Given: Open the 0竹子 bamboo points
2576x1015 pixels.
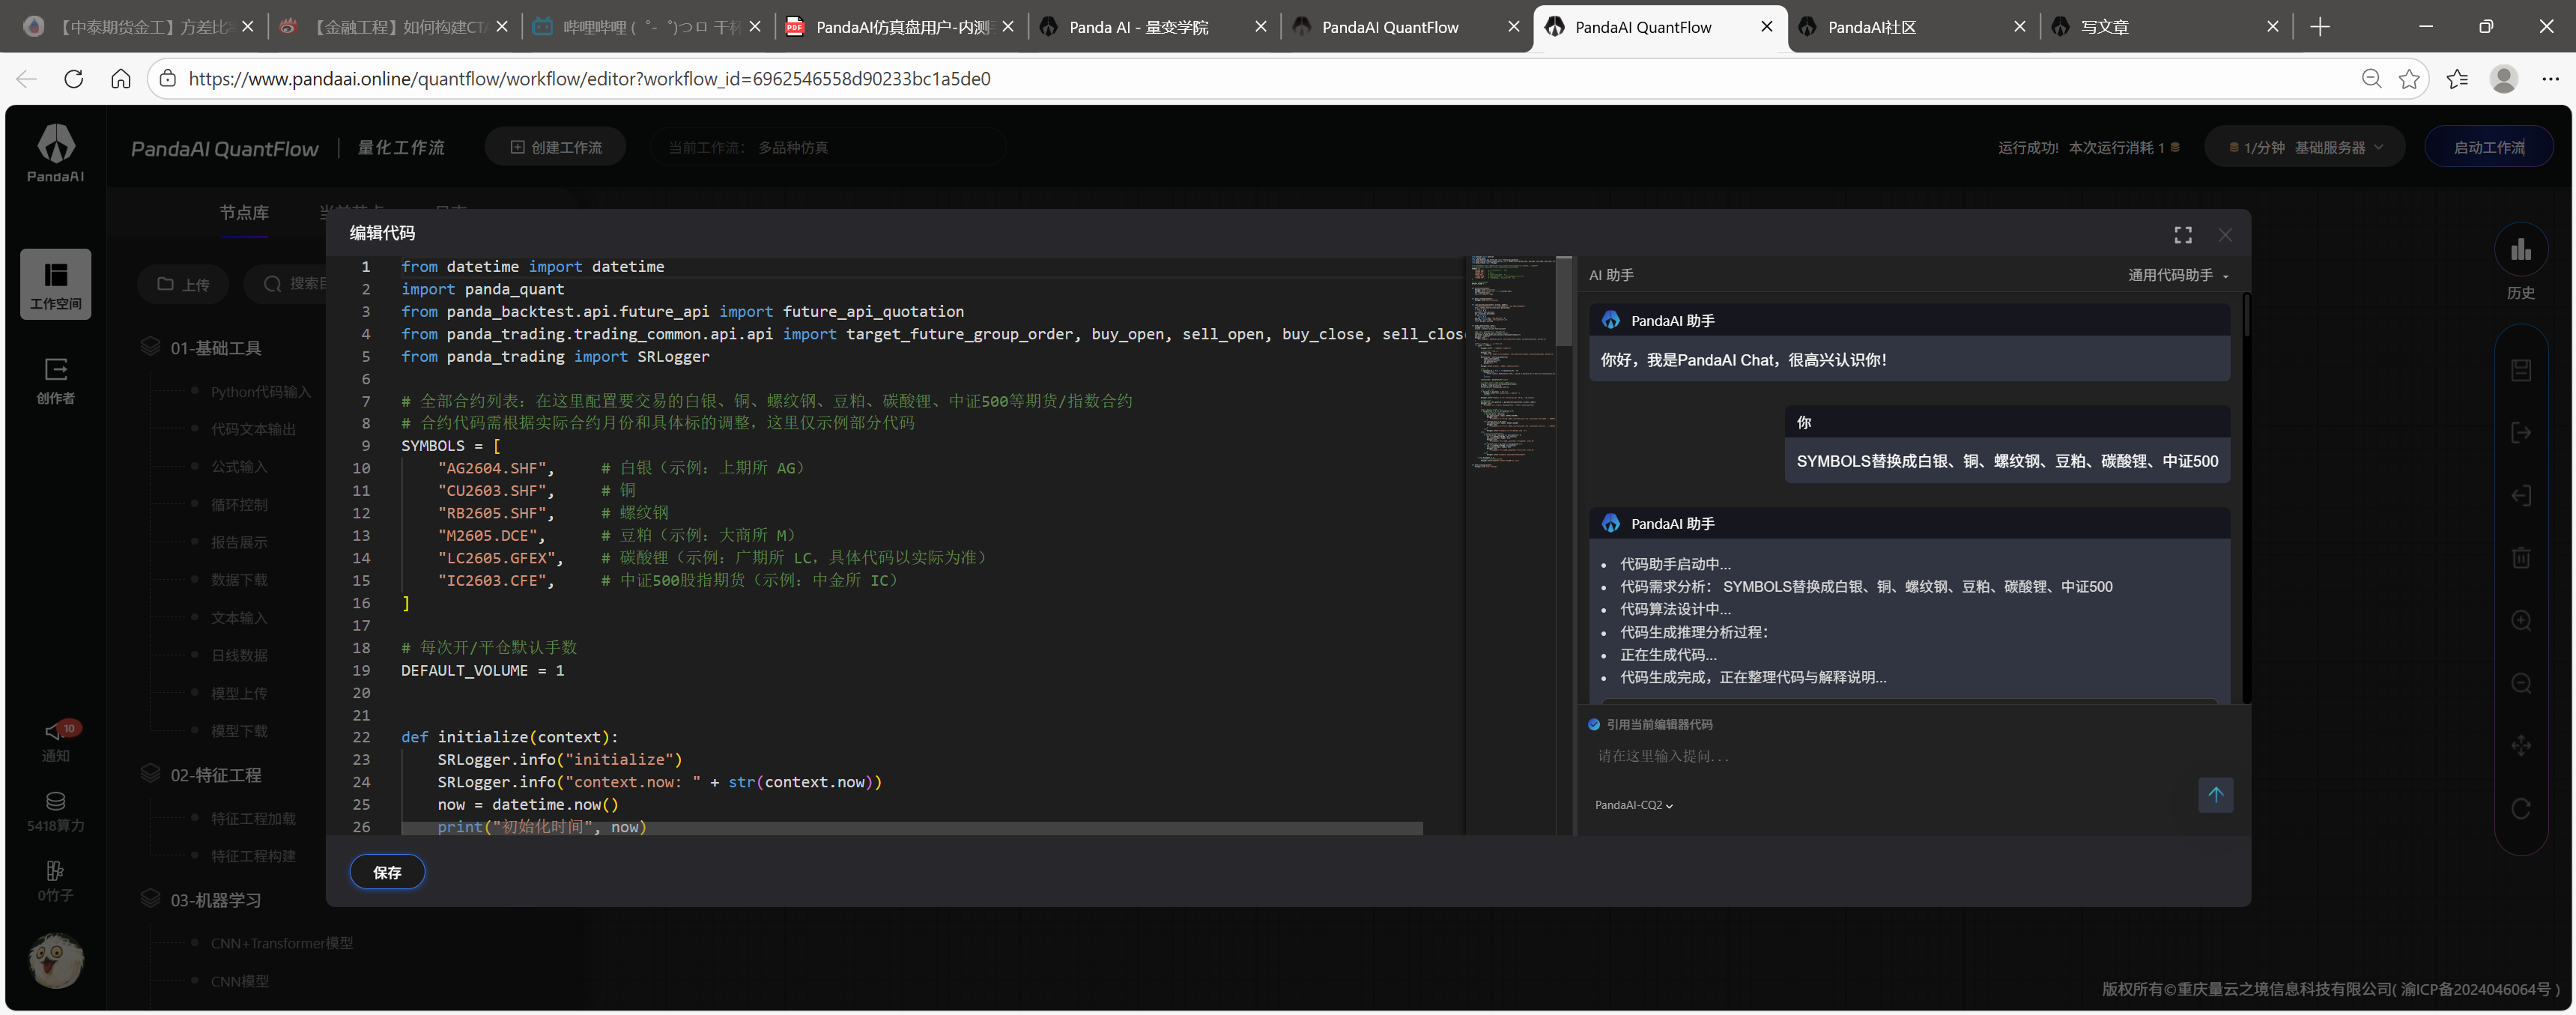Looking at the screenshot, I should point(56,881).
